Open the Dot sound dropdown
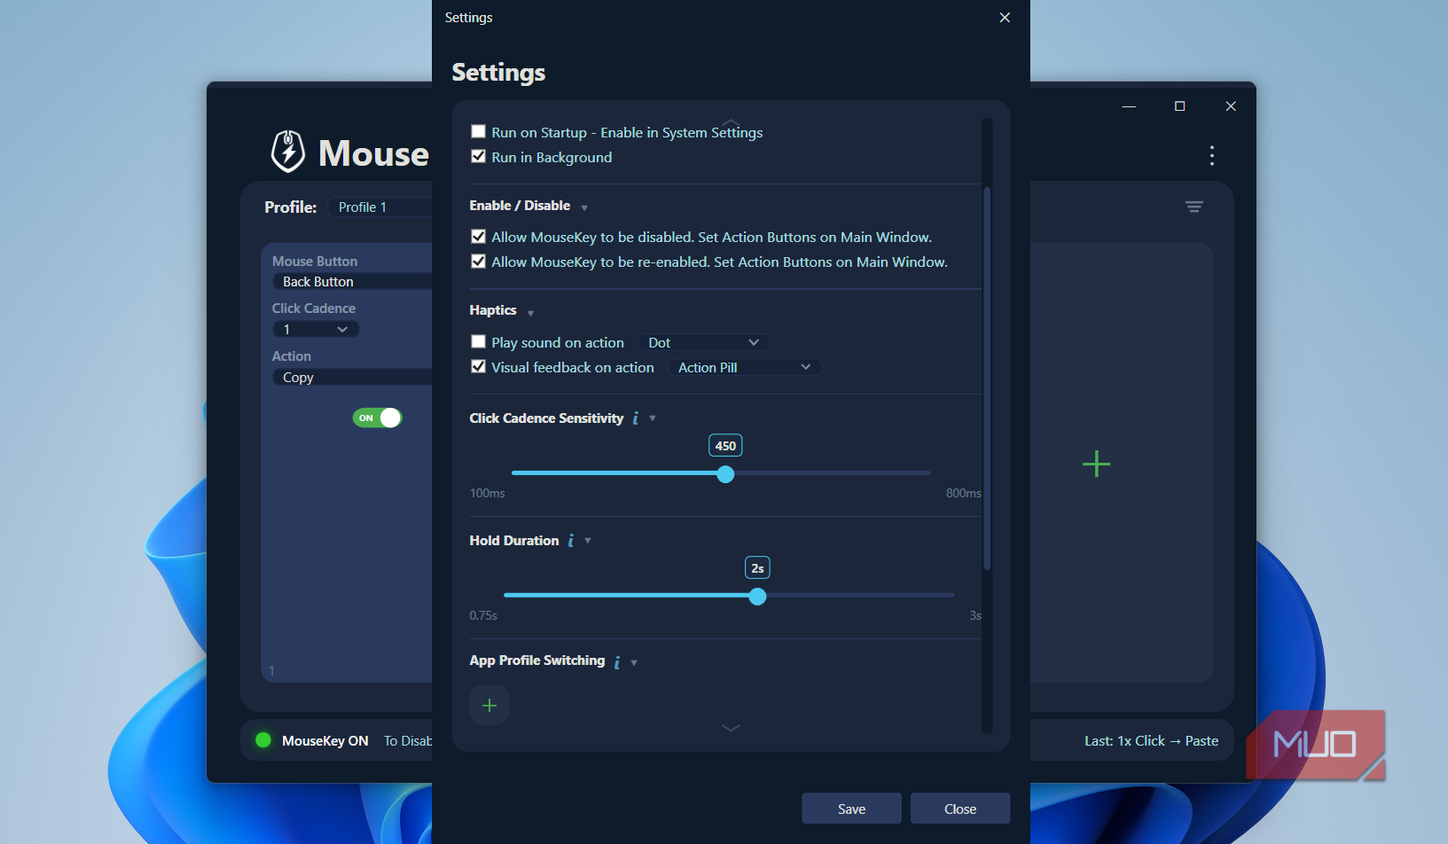 [x=704, y=342]
